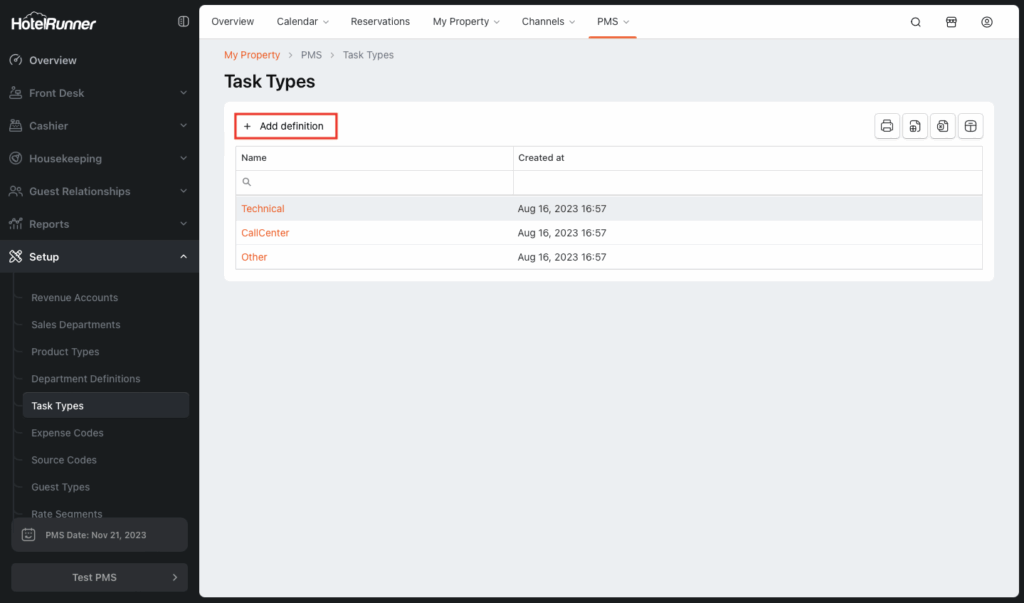Select Expense Codes in the Setup menu

click(x=67, y=433)
